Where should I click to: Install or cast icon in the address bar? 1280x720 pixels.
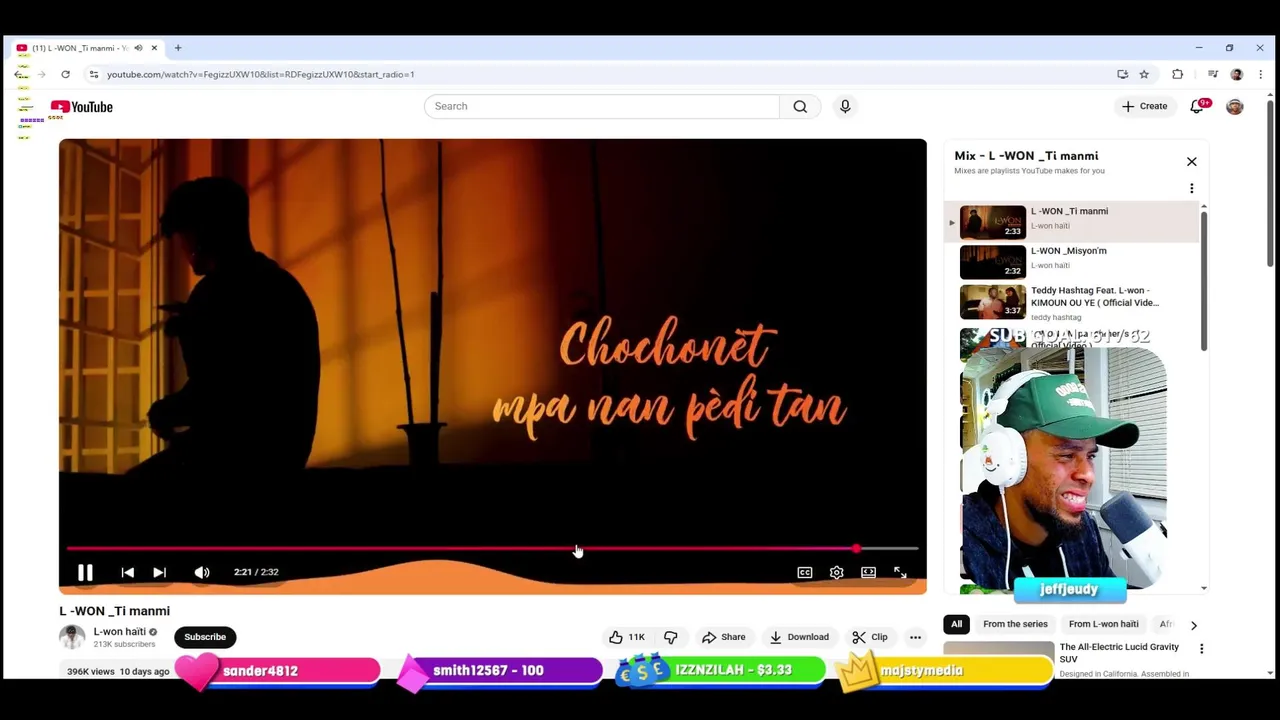pos(1122,74)
